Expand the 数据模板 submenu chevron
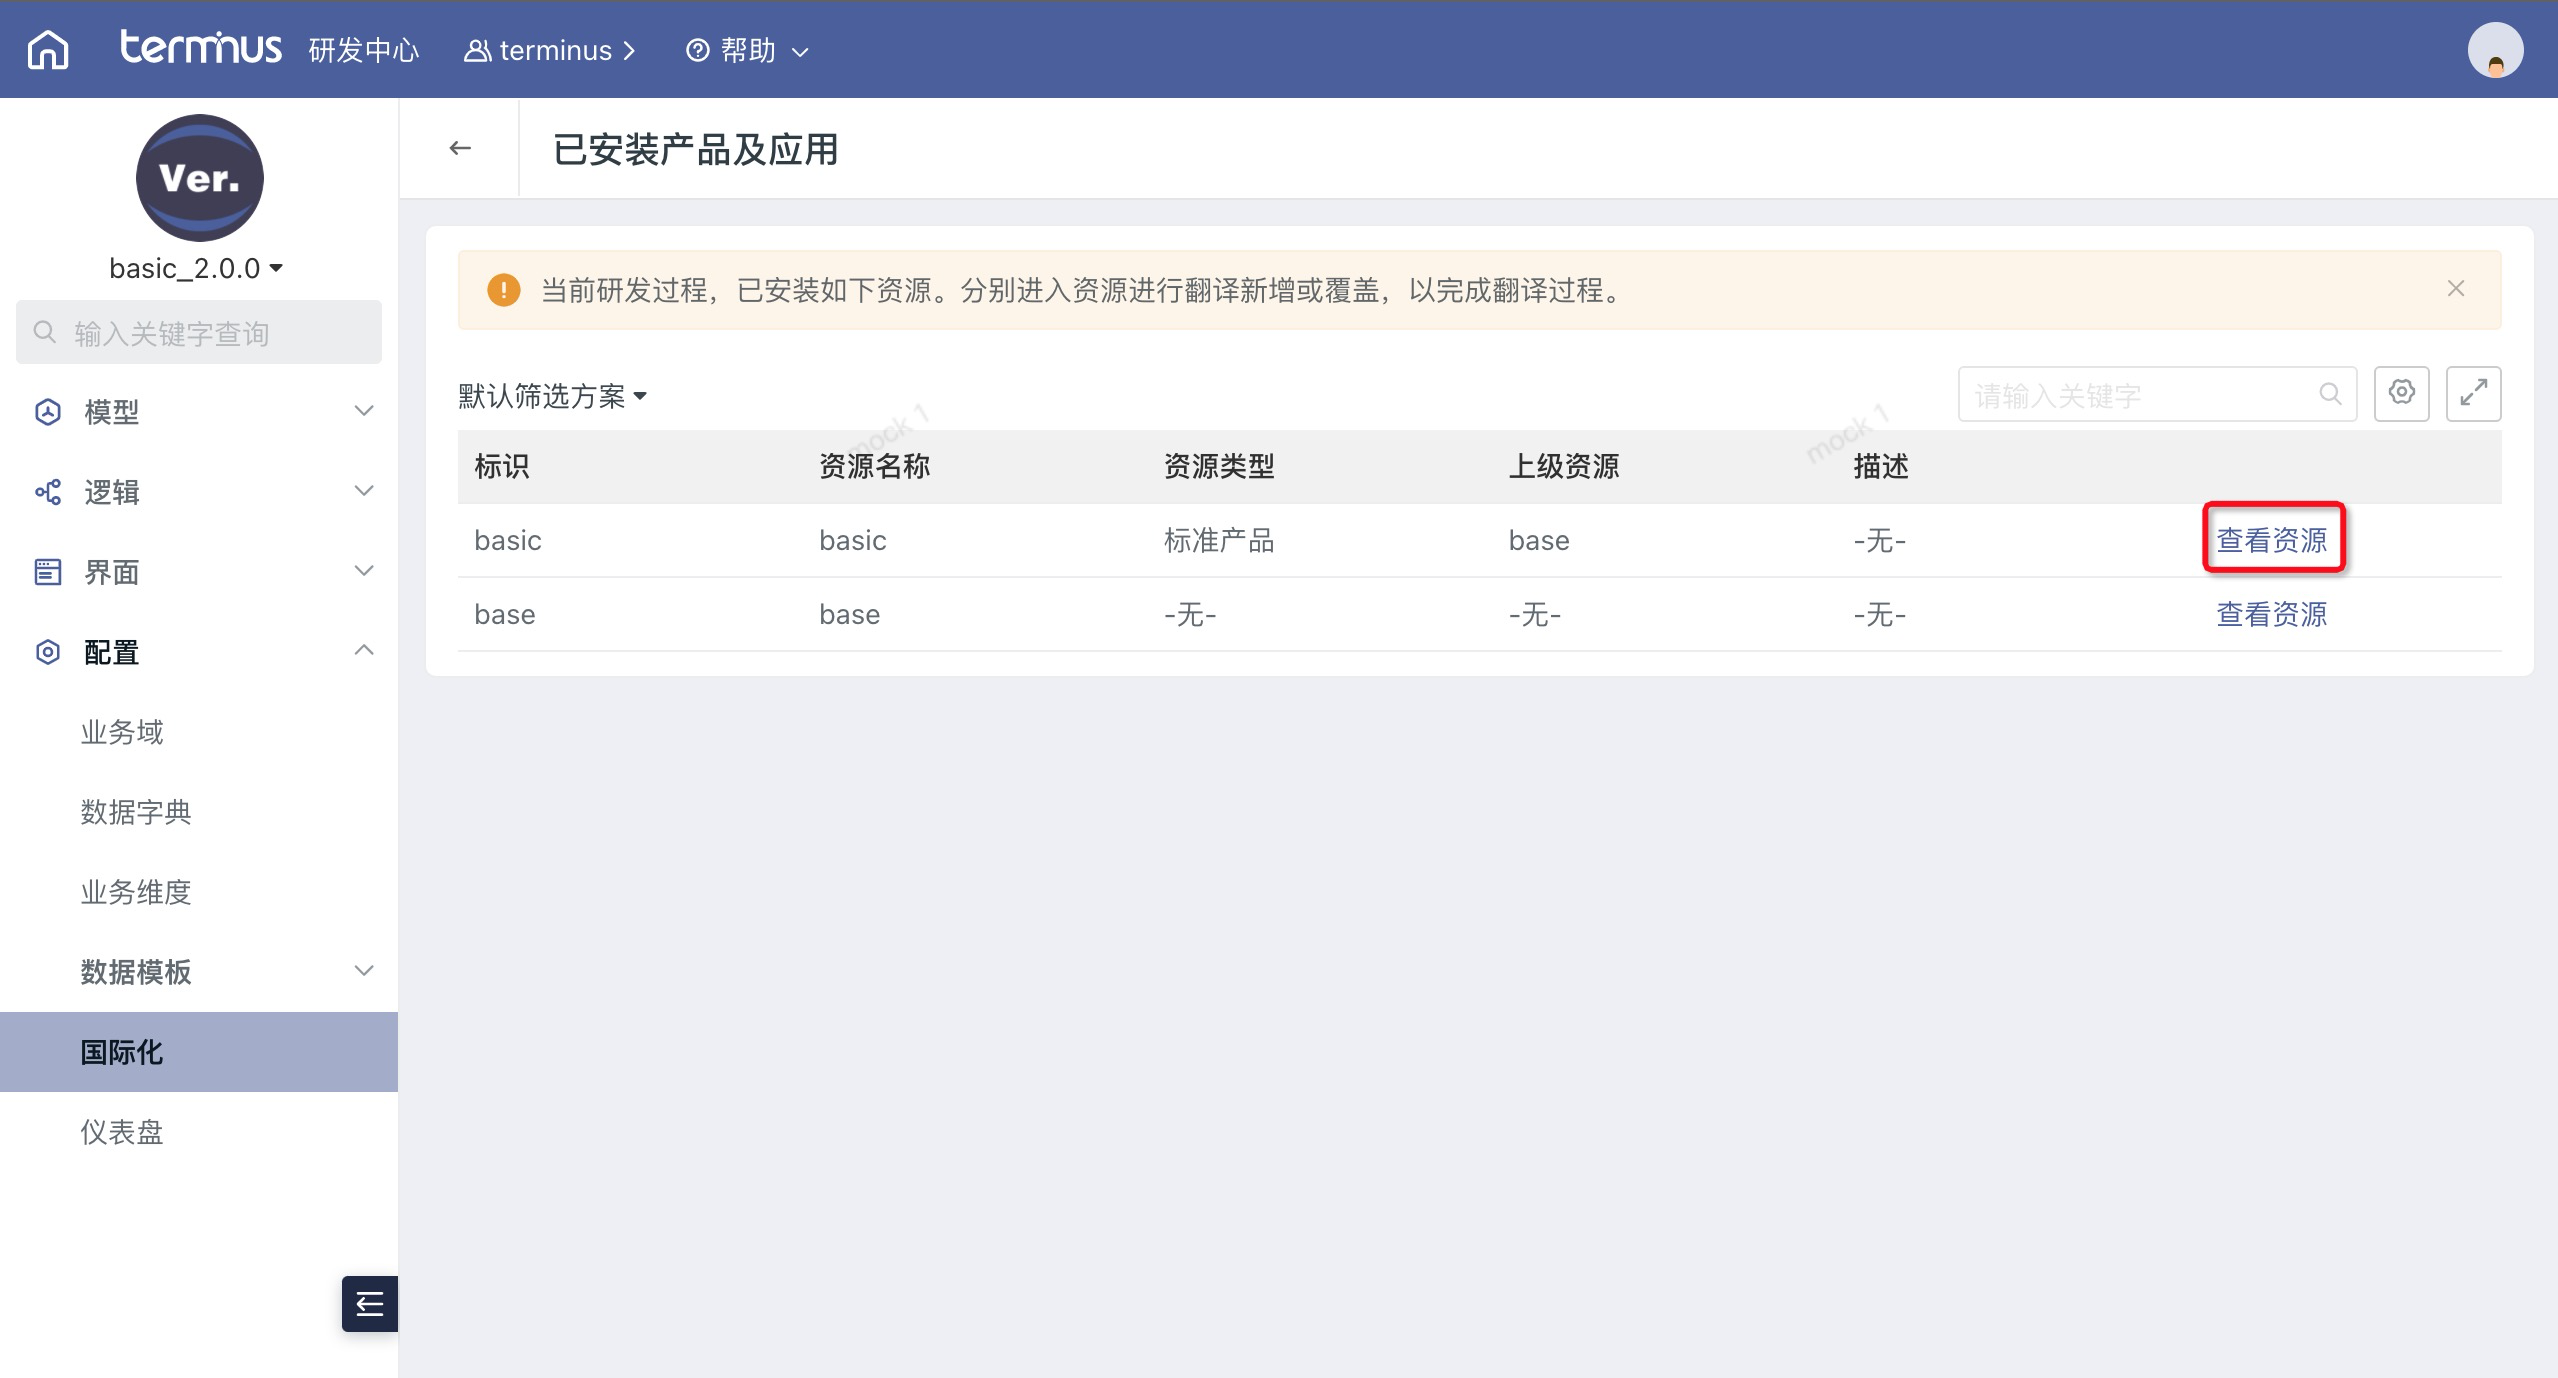Viewport: 2558px width, 1378px height. click(x=365, y=971)
